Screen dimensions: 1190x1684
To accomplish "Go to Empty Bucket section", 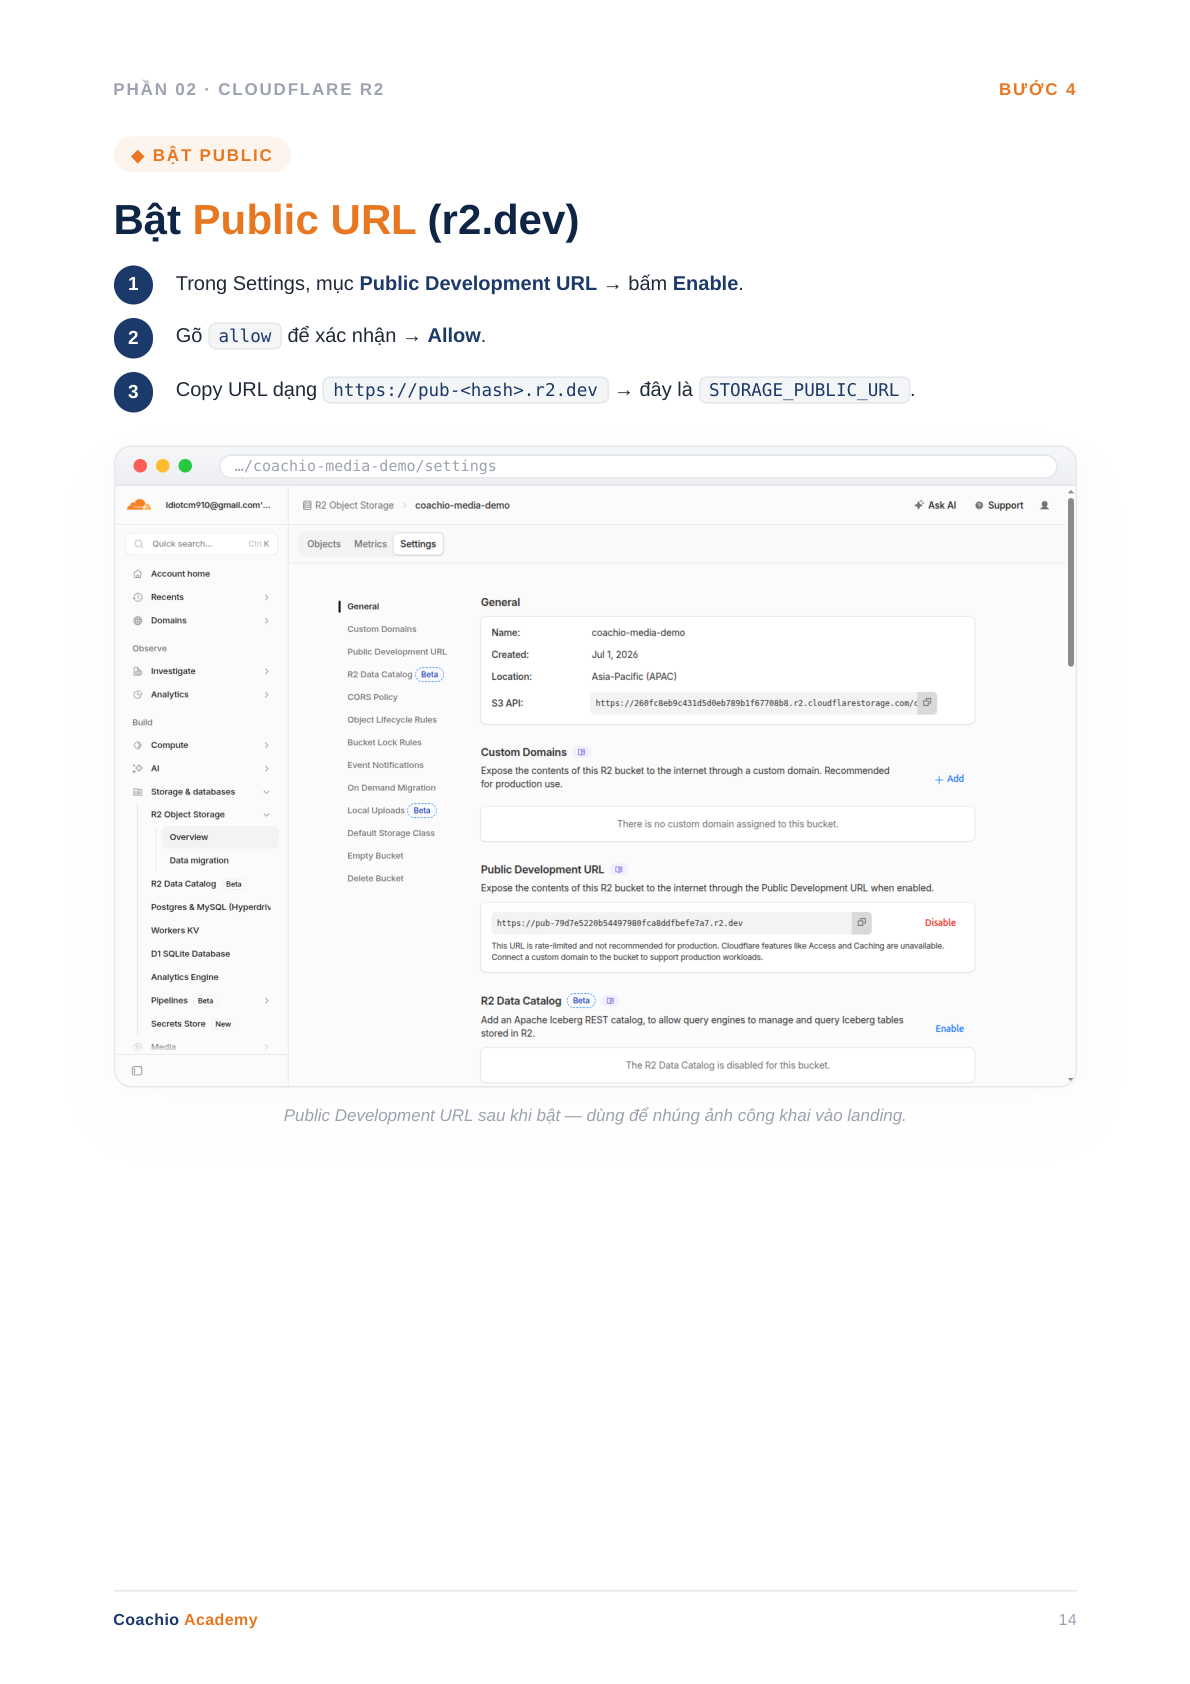I will coord(375,856).
